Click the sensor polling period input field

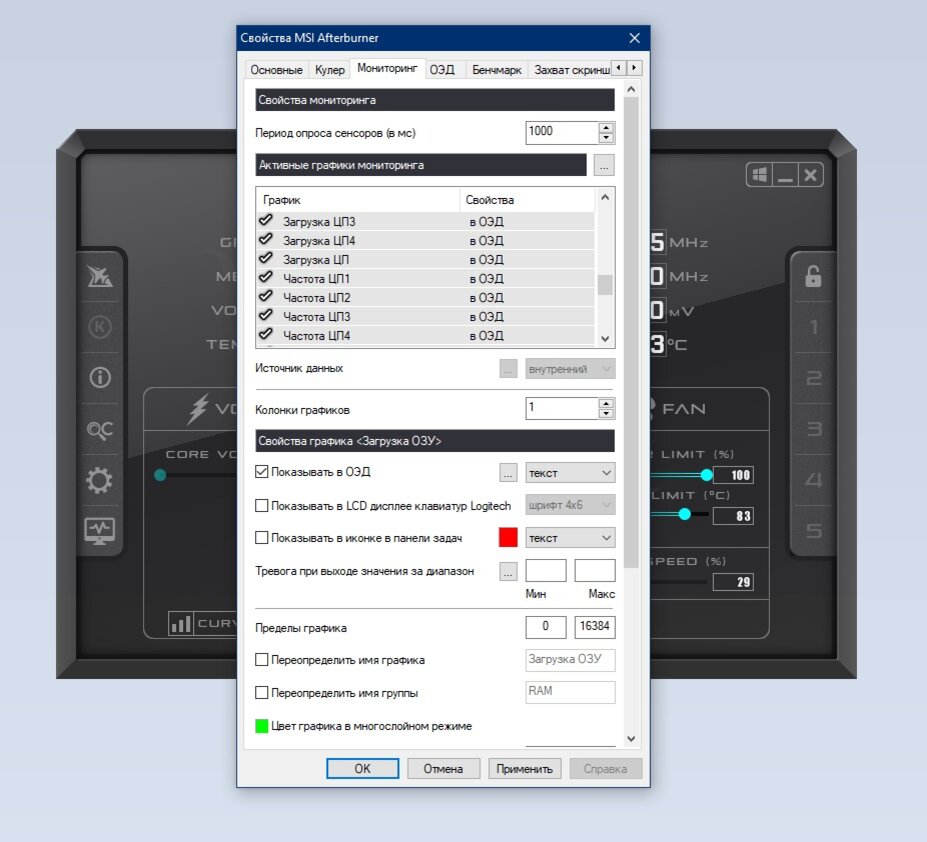point(562,132)
